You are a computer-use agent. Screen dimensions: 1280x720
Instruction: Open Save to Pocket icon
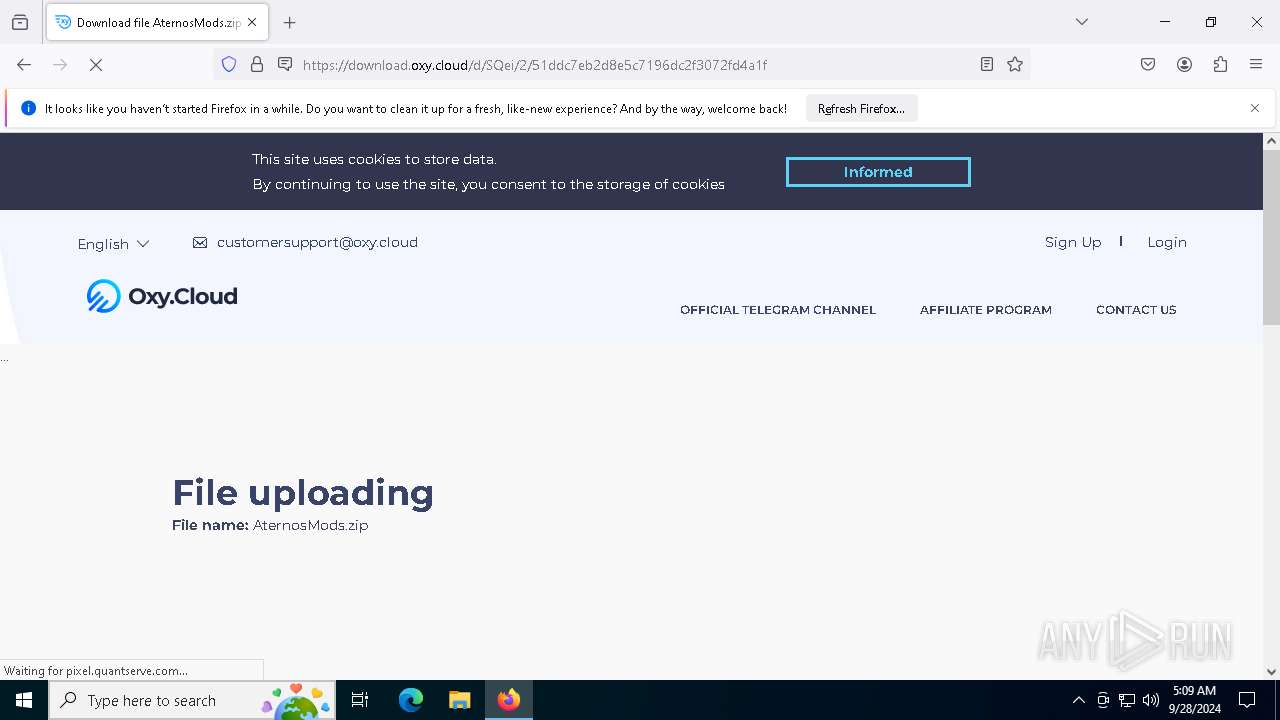click(1148, 65)
